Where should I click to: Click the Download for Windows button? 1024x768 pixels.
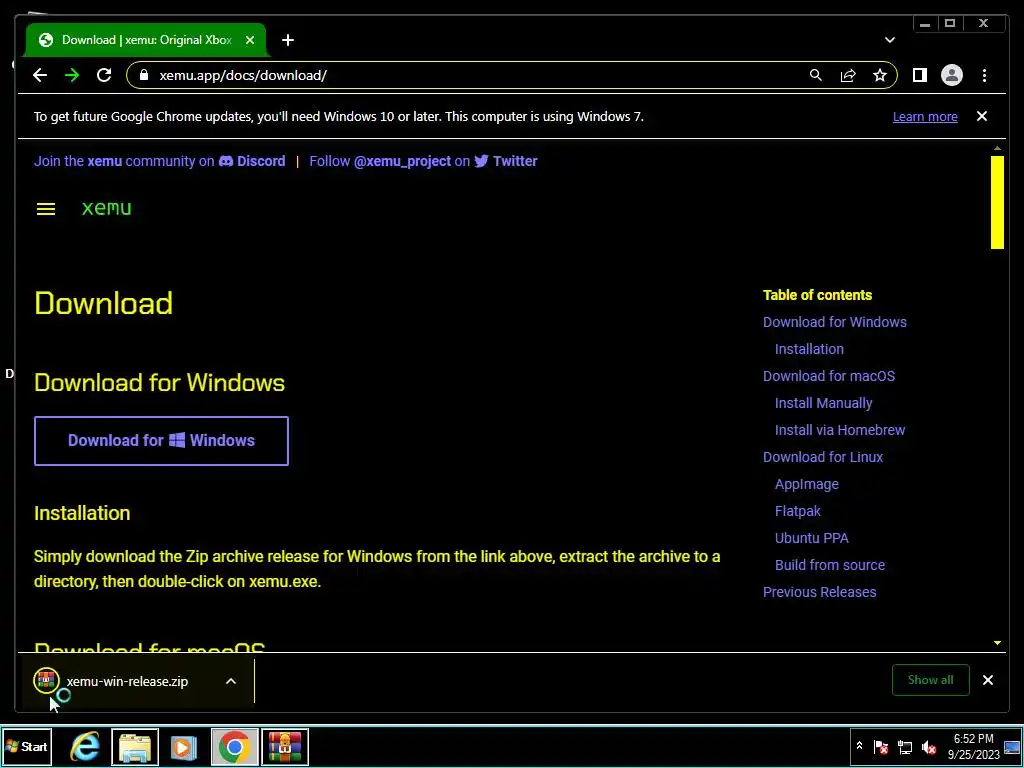coord(161,441)
